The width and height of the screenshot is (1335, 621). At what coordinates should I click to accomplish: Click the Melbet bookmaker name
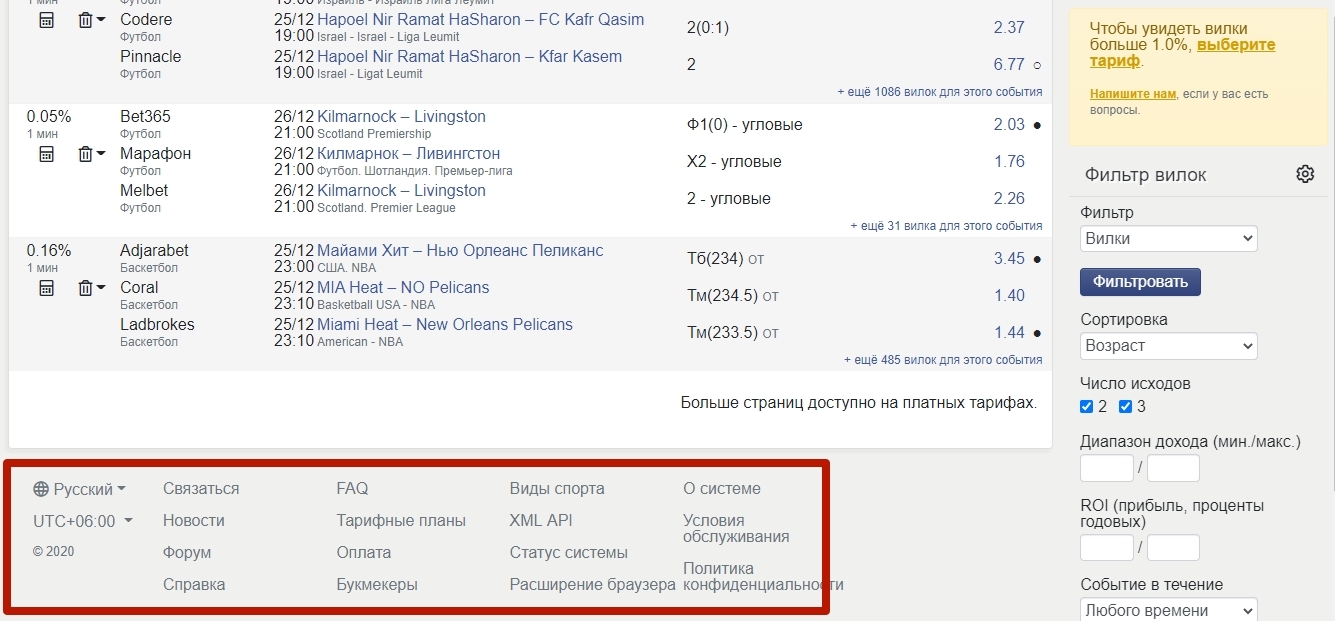144,191
